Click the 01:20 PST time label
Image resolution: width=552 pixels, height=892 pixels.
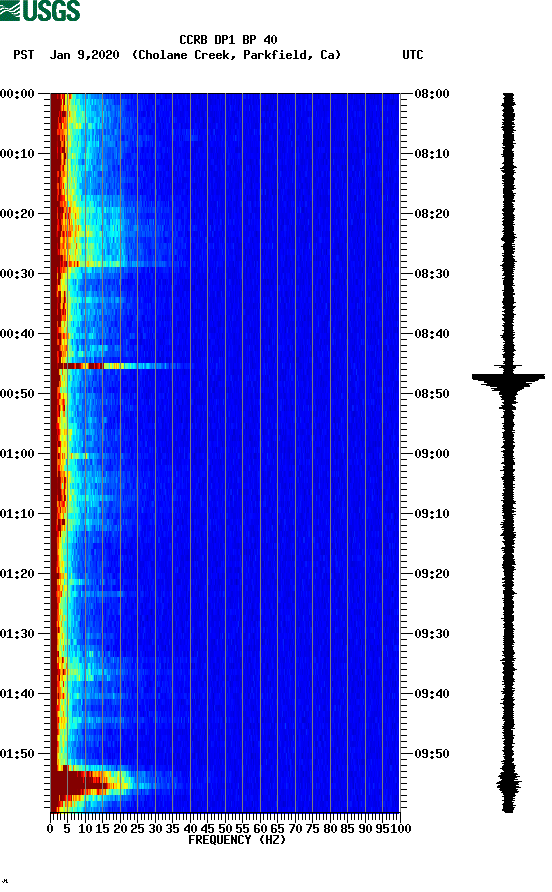(x=18, y=574)
